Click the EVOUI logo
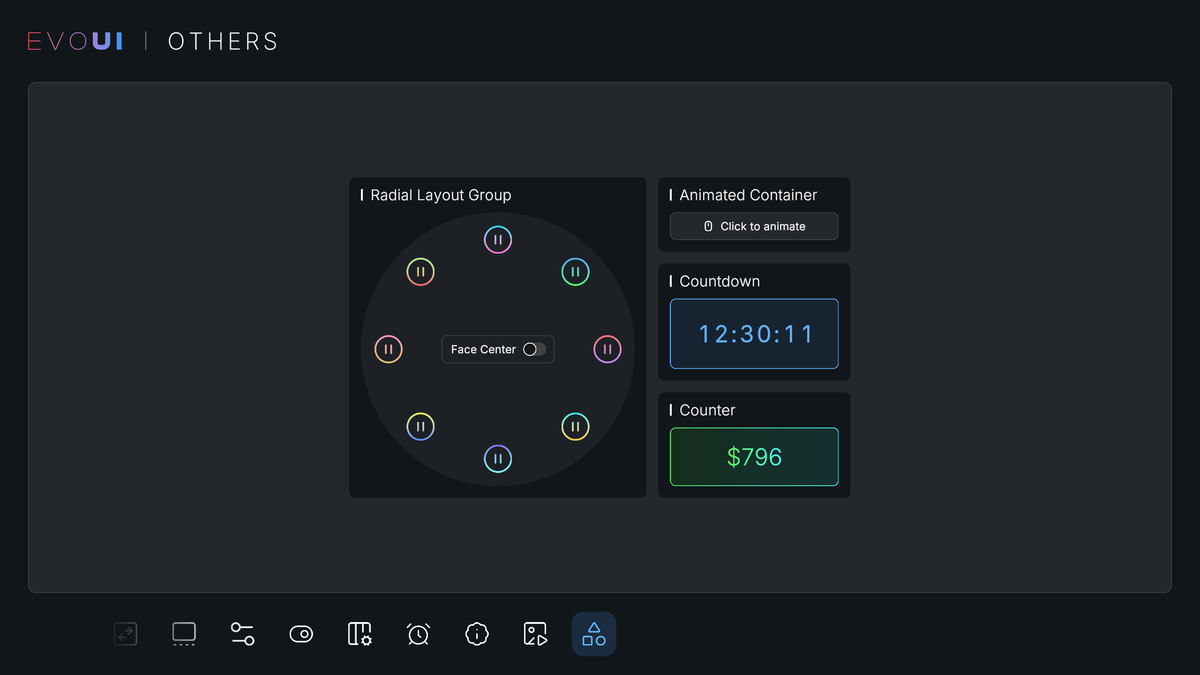Screen dimensions: 1200x675 point(74,40)
